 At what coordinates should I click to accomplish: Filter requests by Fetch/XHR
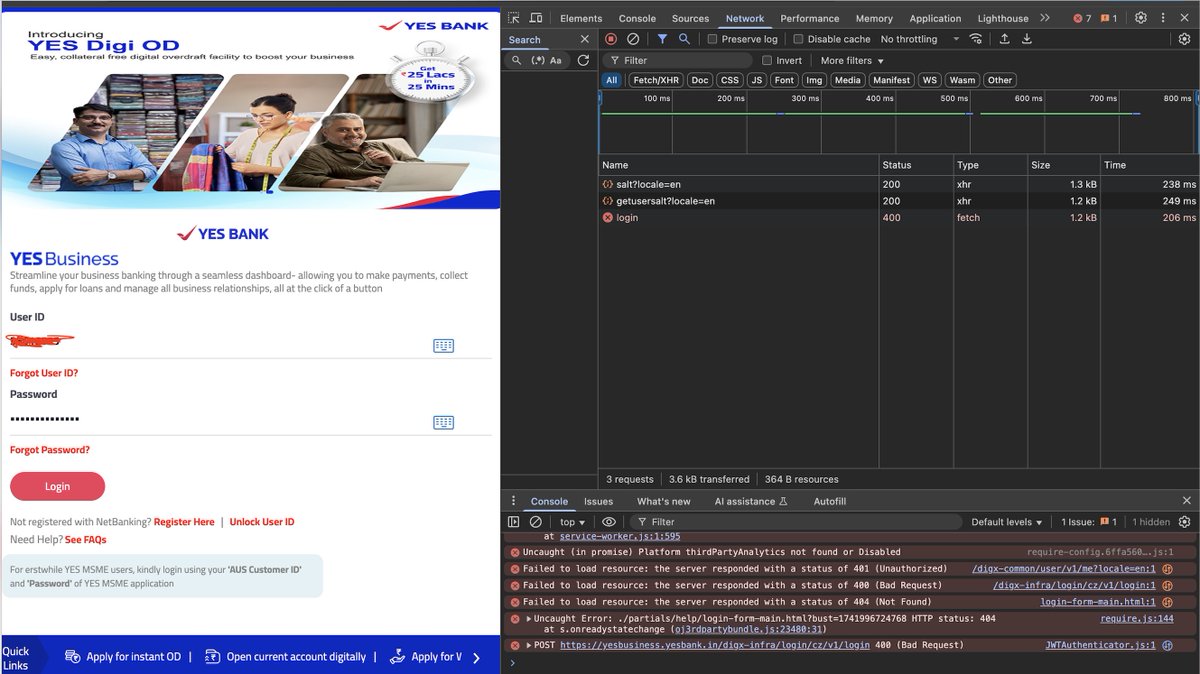[x=654, y=80]
